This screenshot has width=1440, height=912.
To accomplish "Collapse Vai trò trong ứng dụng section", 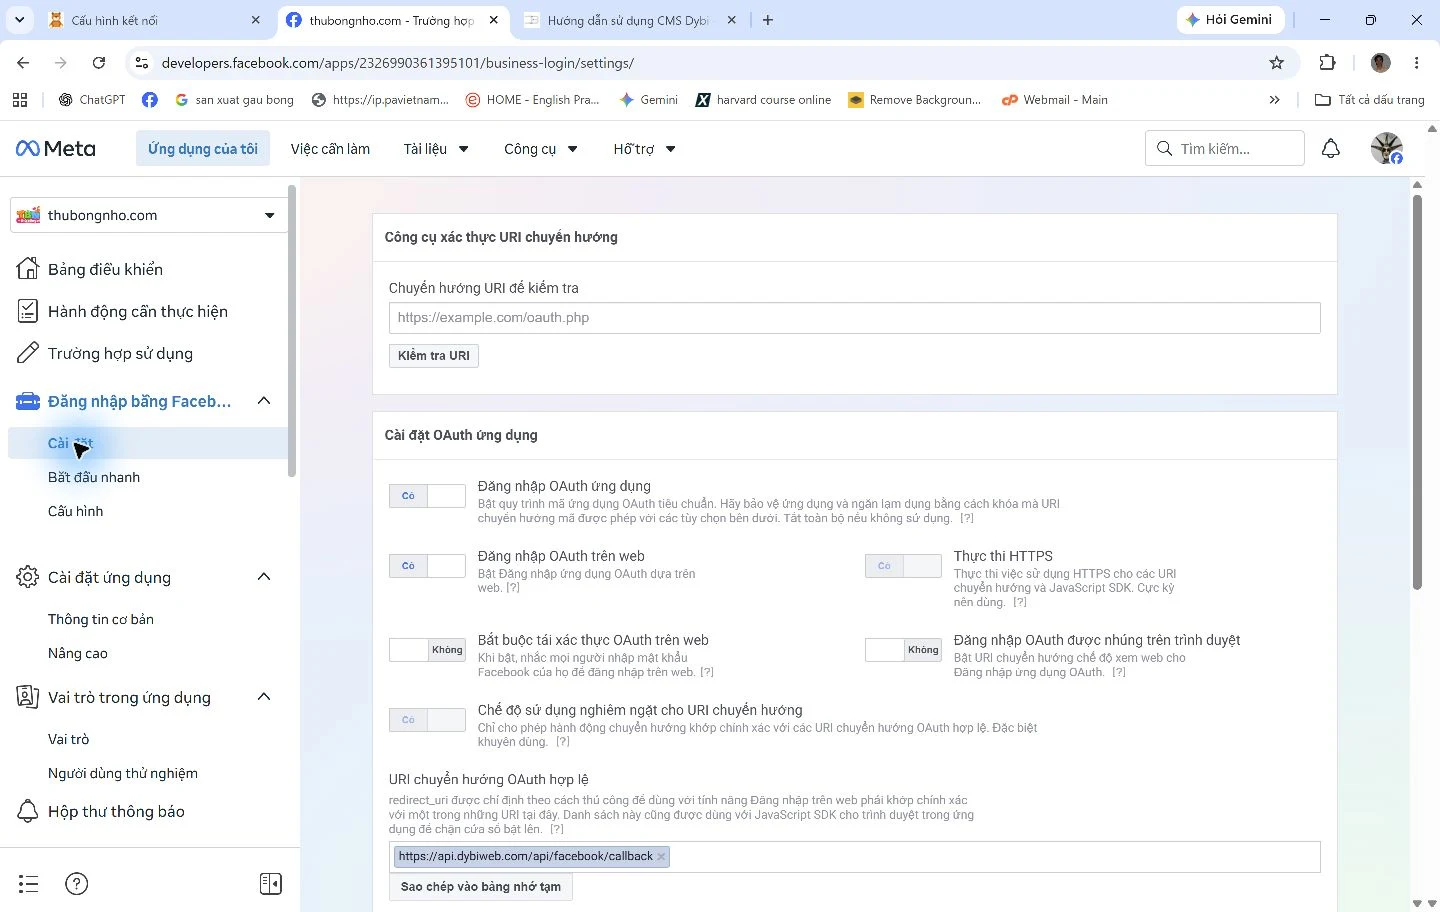I will point(264,697).
